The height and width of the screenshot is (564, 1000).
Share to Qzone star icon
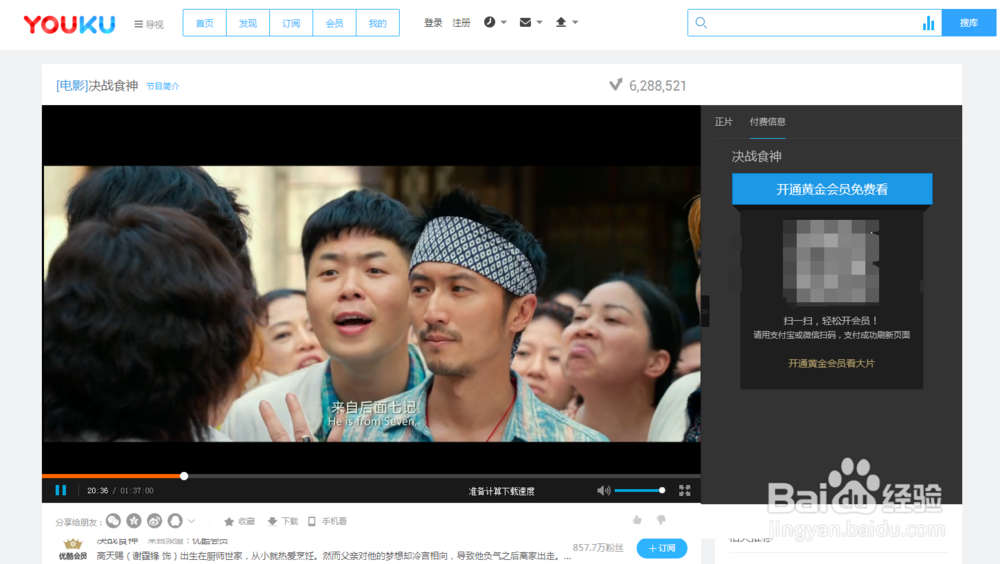[134, 521]
